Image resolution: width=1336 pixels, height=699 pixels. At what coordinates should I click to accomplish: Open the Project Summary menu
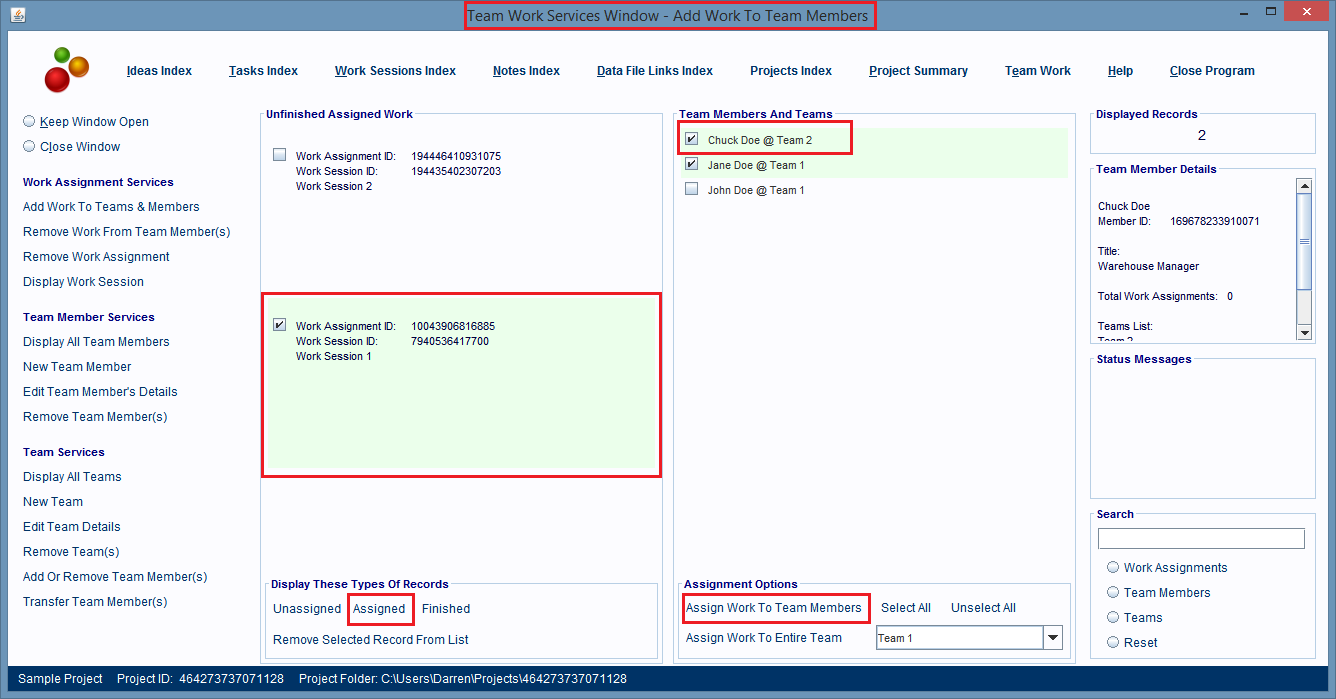918,71
